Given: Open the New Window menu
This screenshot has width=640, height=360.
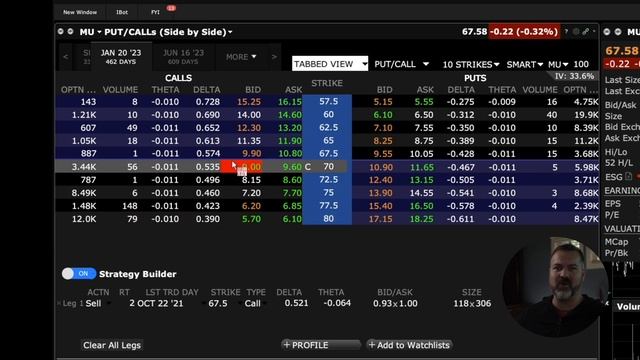Looking at the screenshot, I should coord(80,12).
